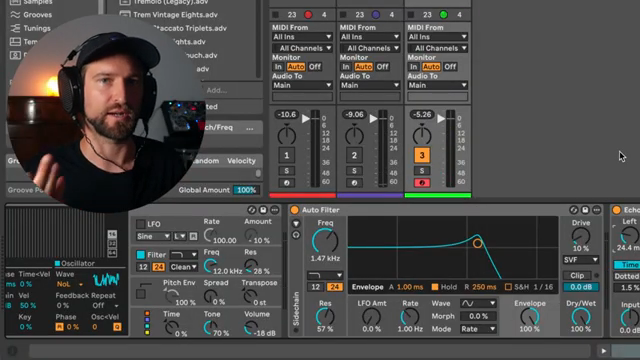Open the Clean filter circuit dropdown

tap(184, 267)
